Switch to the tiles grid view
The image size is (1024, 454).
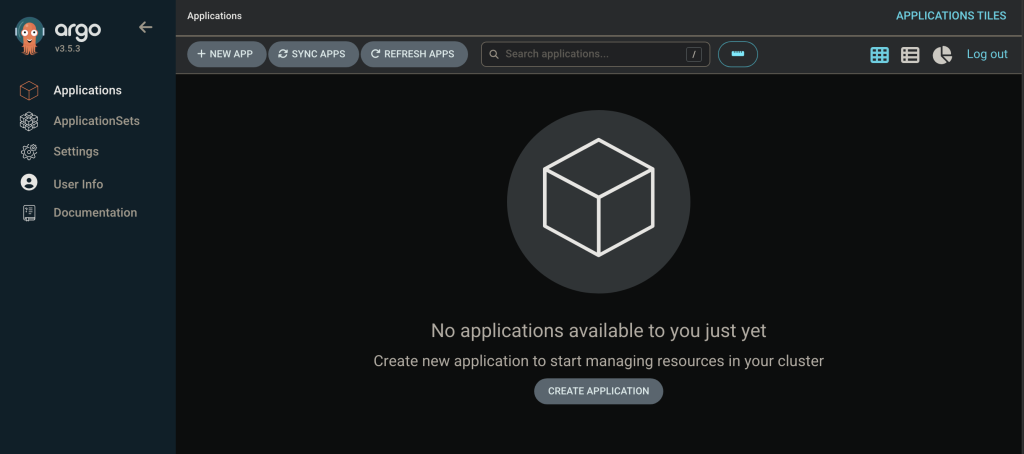pos(880,55)
